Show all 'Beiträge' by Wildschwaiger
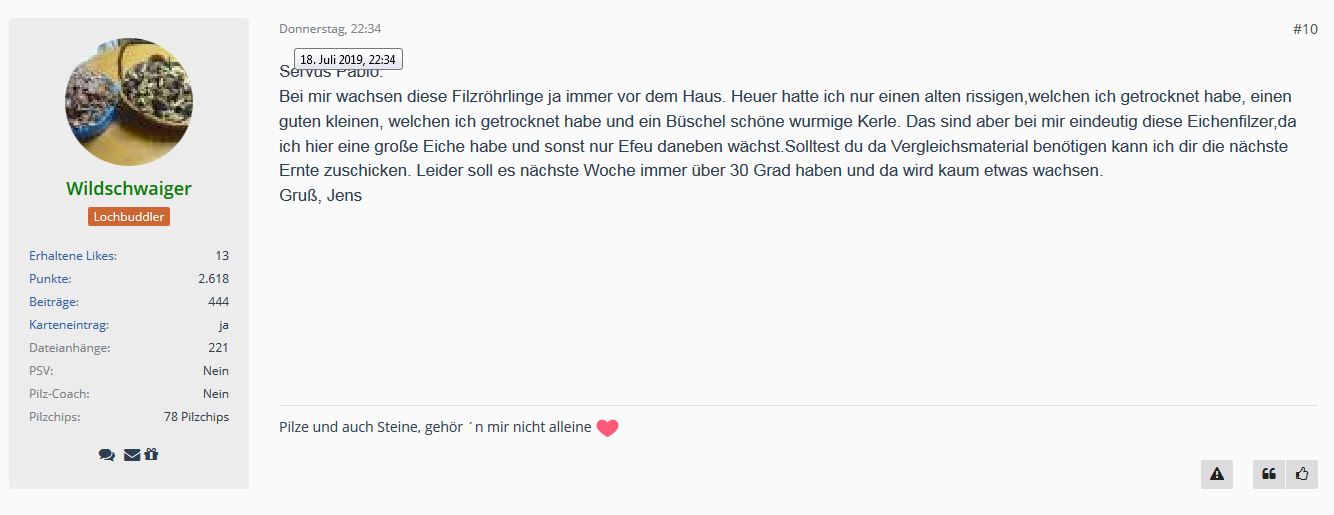 [x=54, y=302]
